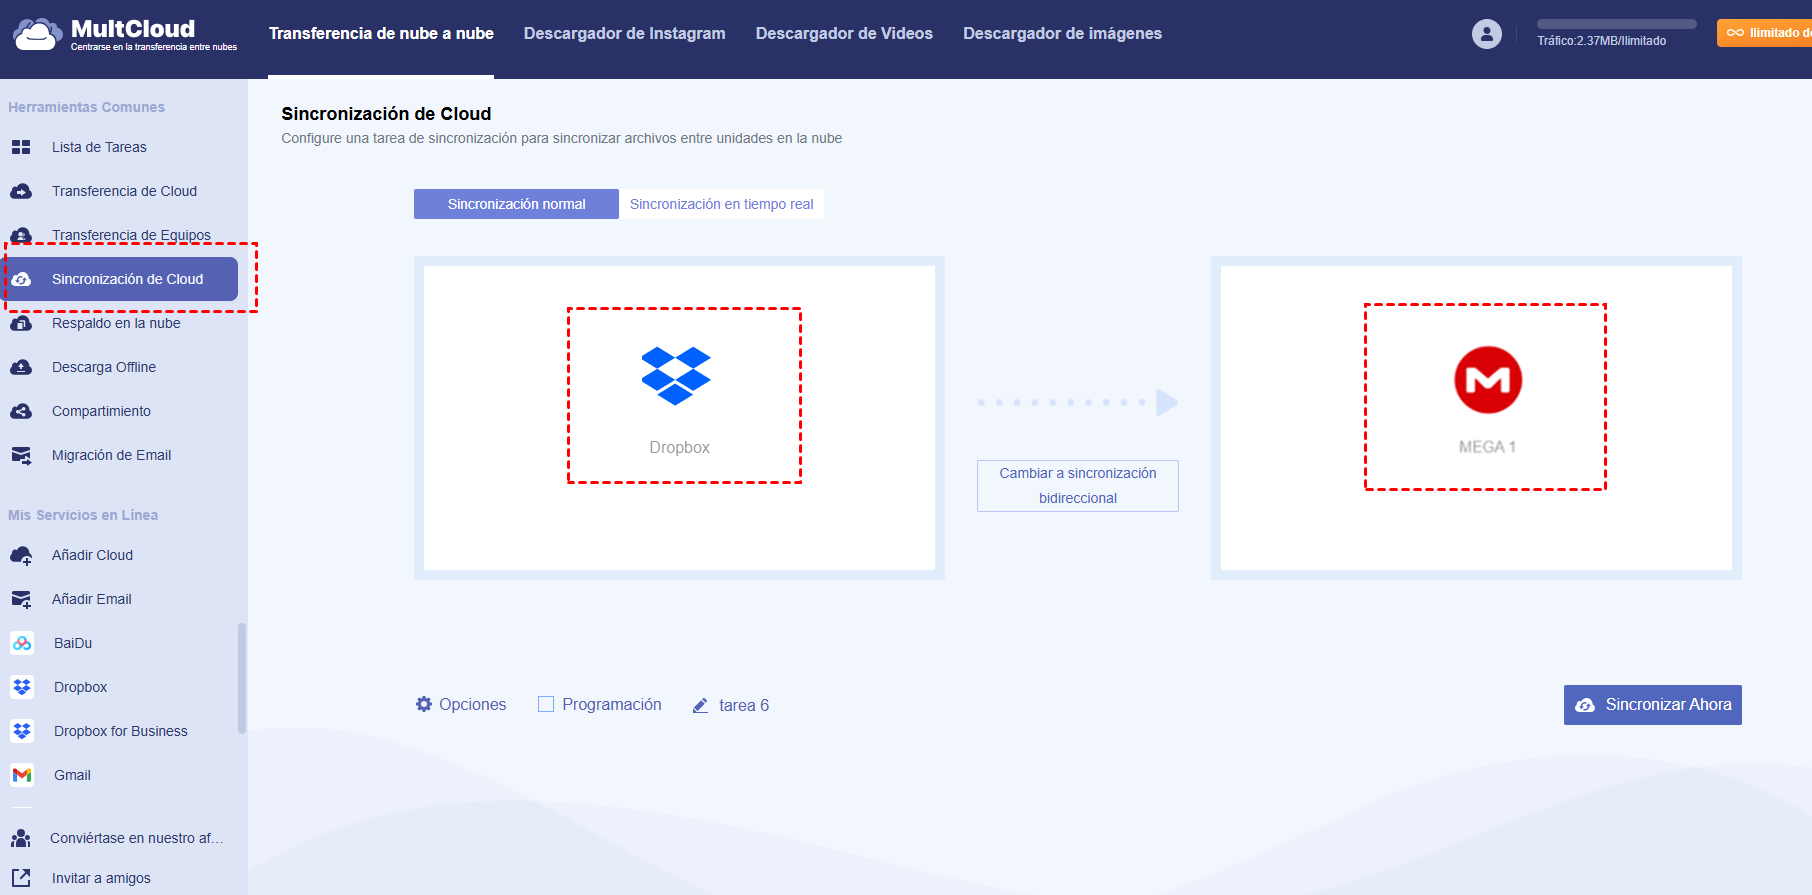
Task: Click the Sincronización de Cloud sidebar icon
Action: pos(21,279)
